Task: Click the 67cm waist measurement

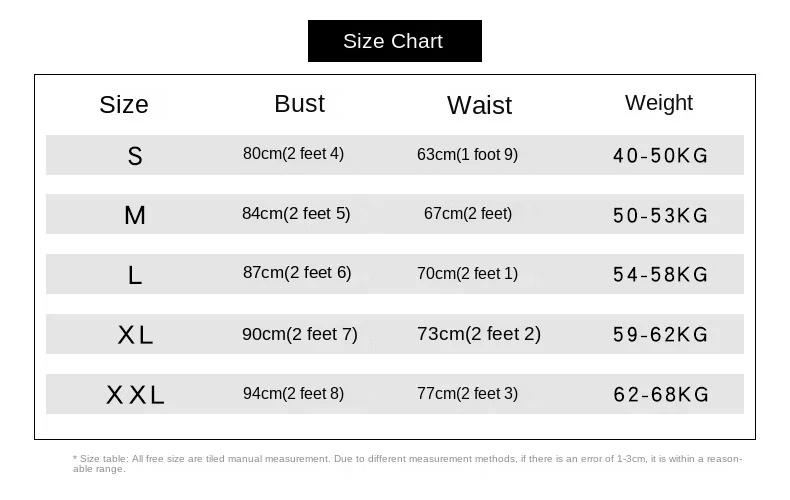Action: pos(467,214)
